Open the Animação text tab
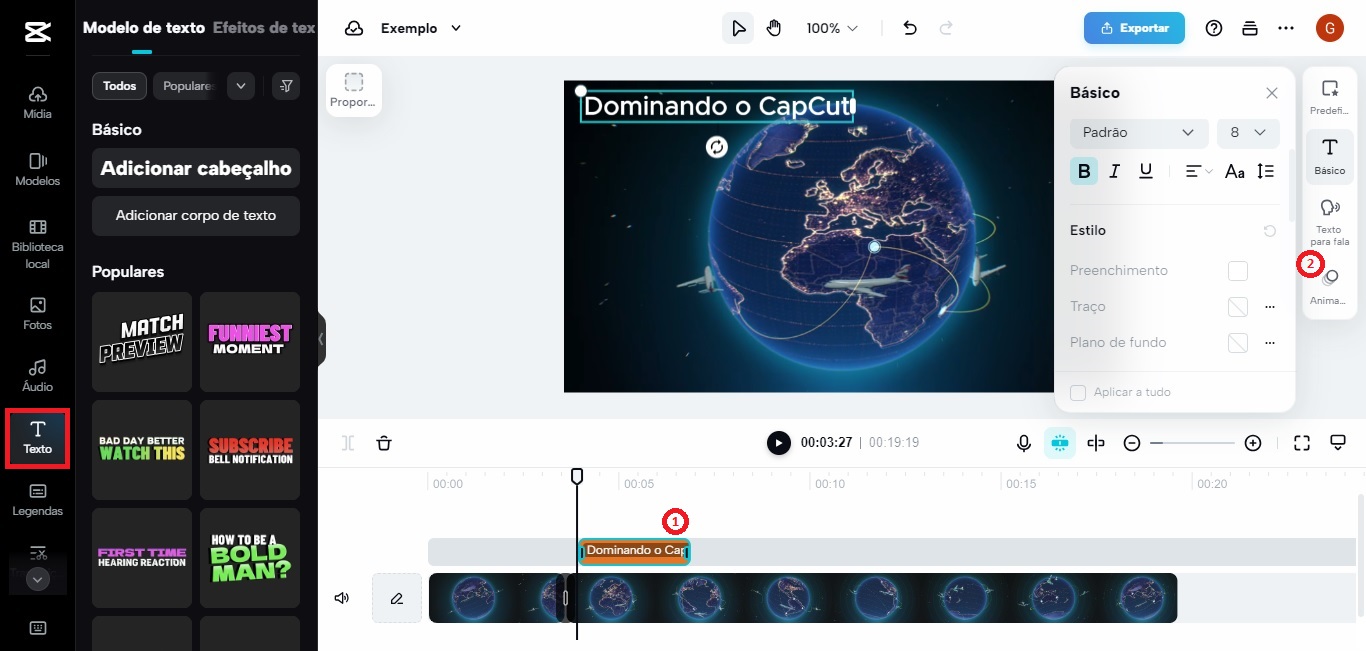This screenshot has width=1366, height=651. [1330, 287]
